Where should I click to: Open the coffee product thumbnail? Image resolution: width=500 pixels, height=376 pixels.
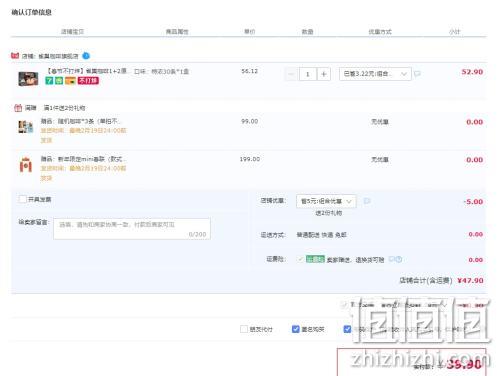(x=28, y=79)
